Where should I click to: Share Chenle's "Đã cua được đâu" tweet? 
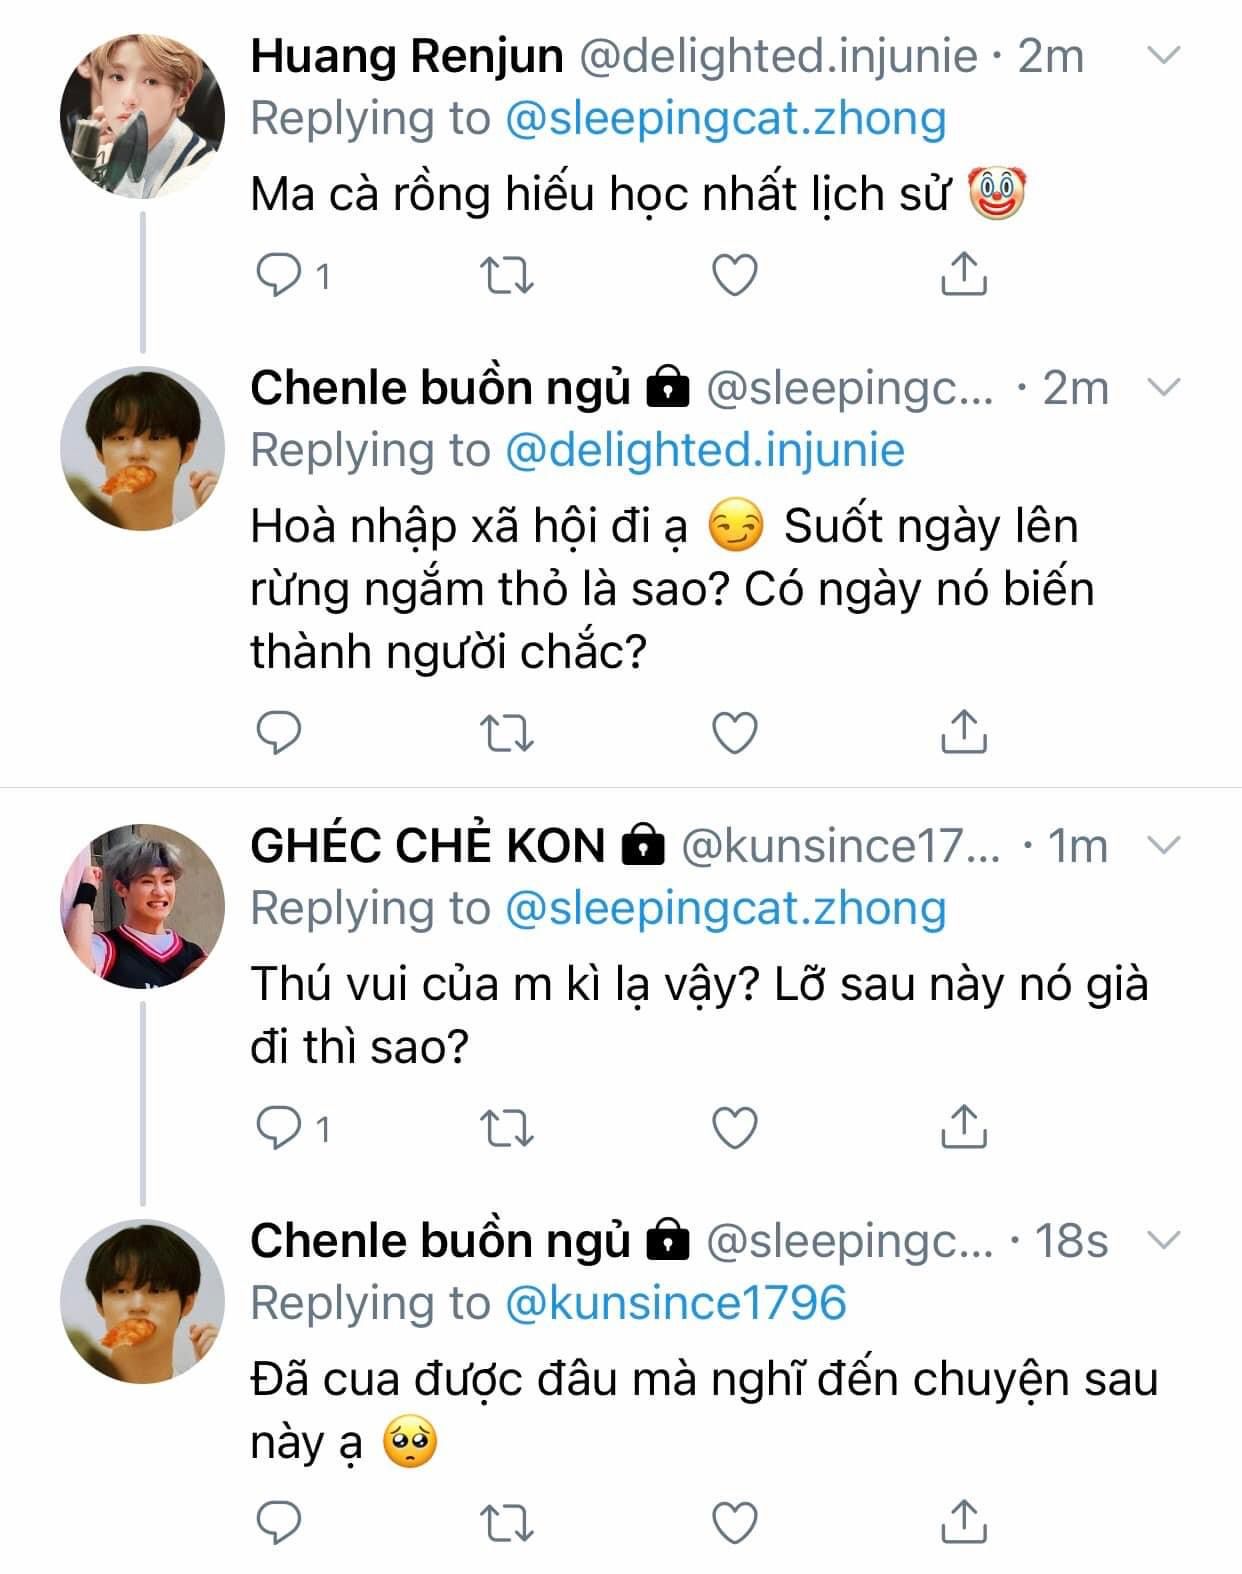click(963, 1521)
